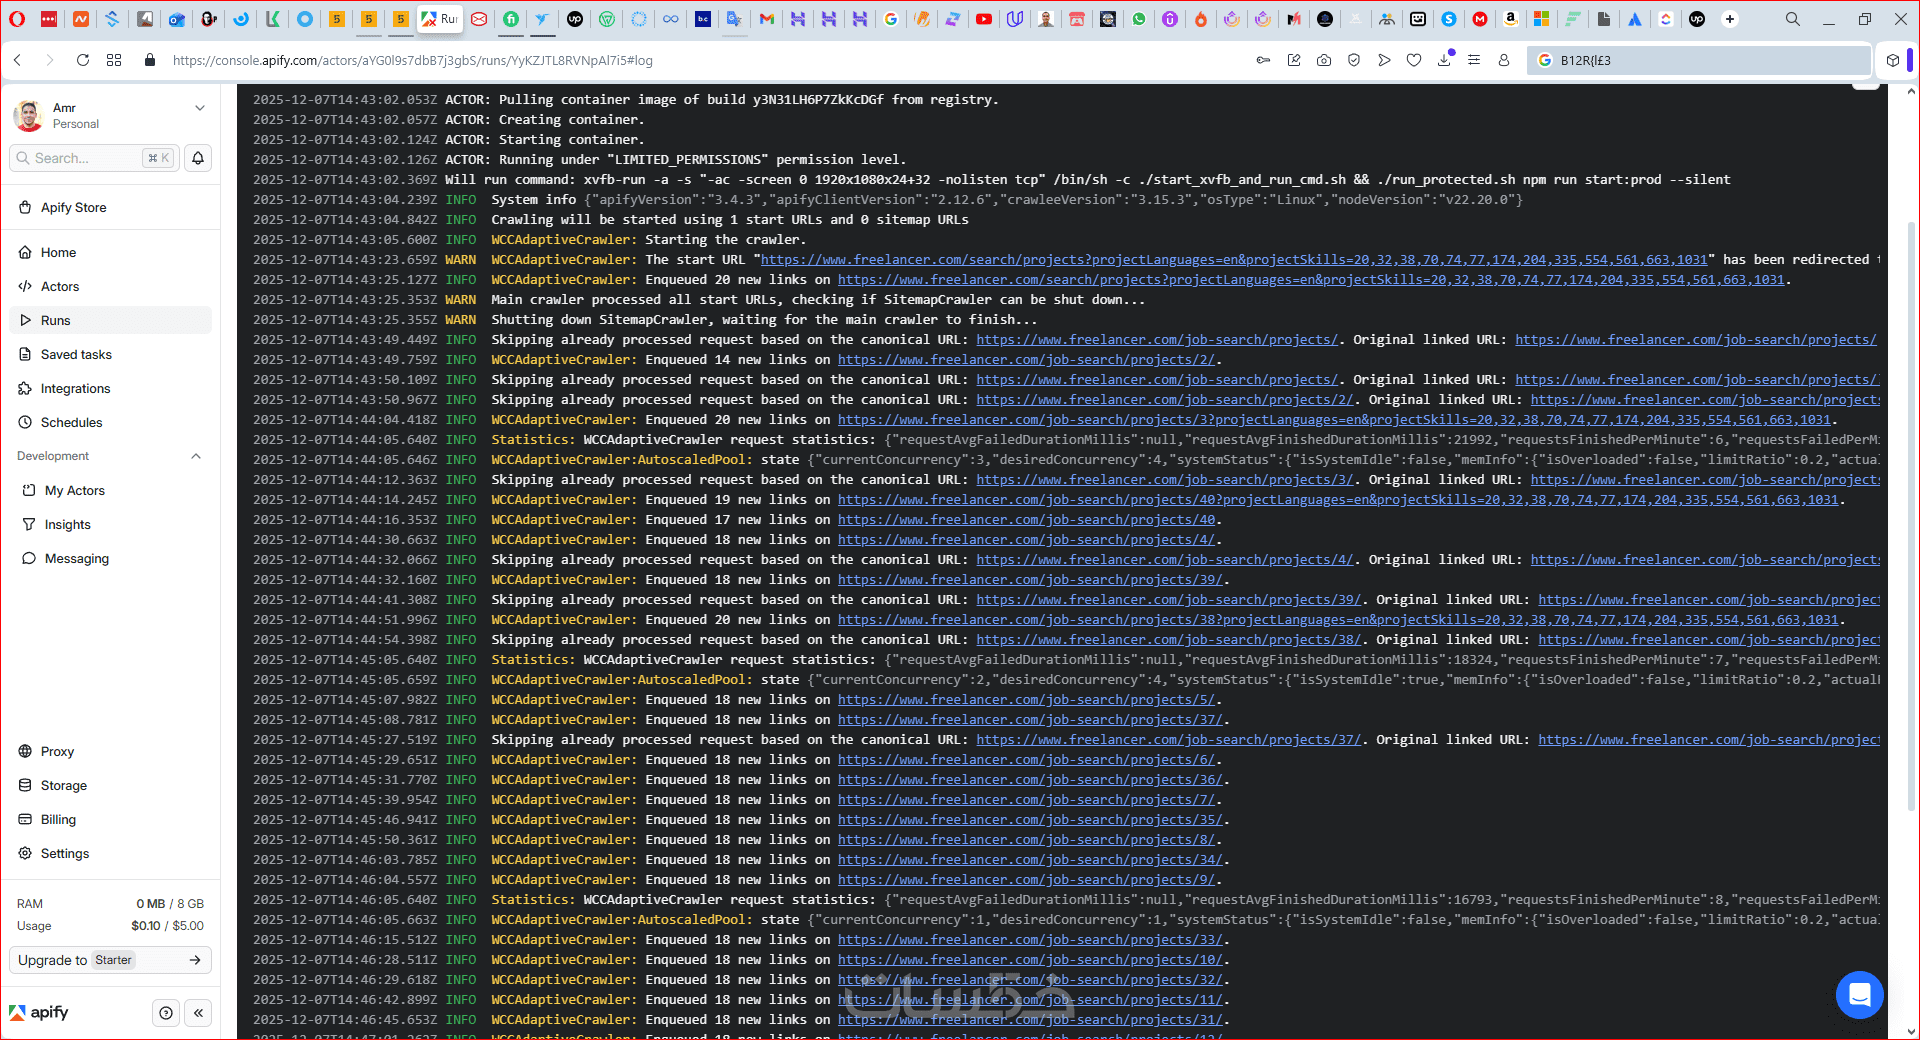Viewport: 1920px width, 1040px height.
Task: Open a new browser tab with plus
Action: click(x=1730, y=19)
